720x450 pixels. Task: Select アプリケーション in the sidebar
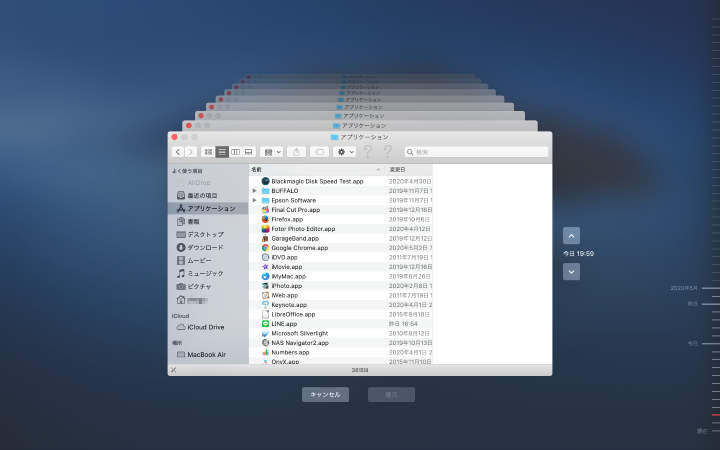208,208
